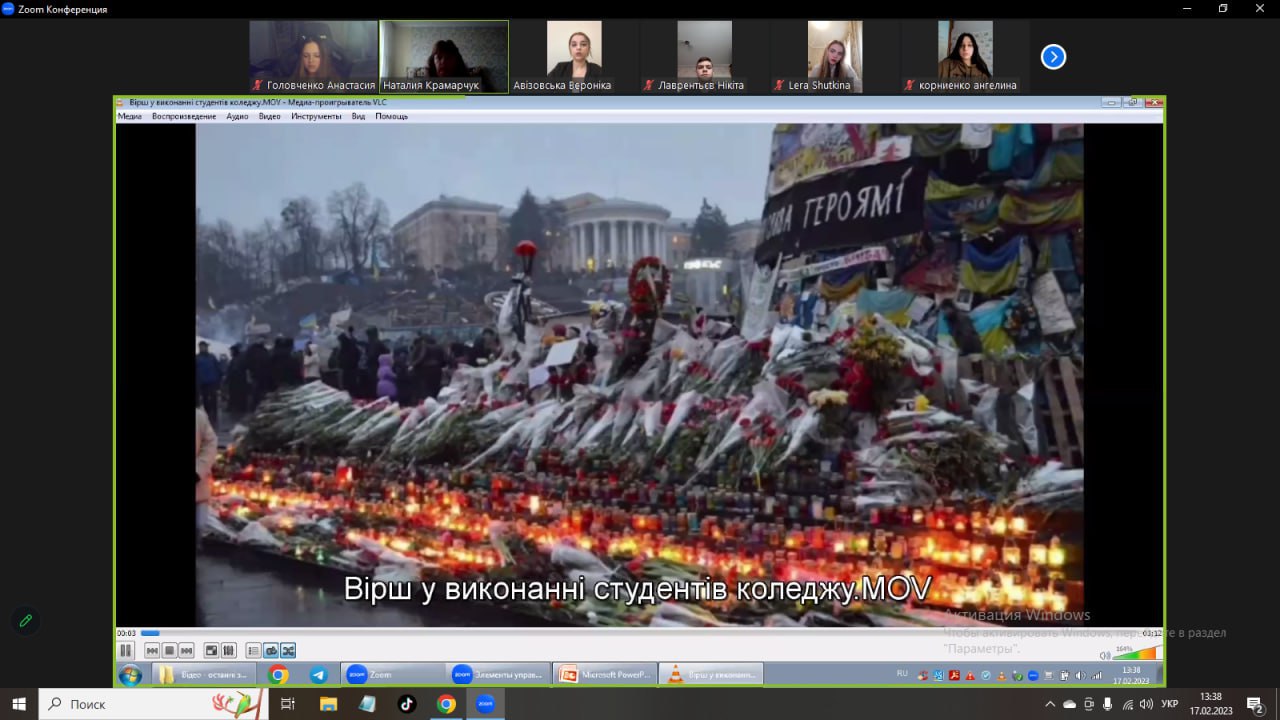Open shared taskbar Відео folder window
The image size is (1280, 720).
(204, 675)
